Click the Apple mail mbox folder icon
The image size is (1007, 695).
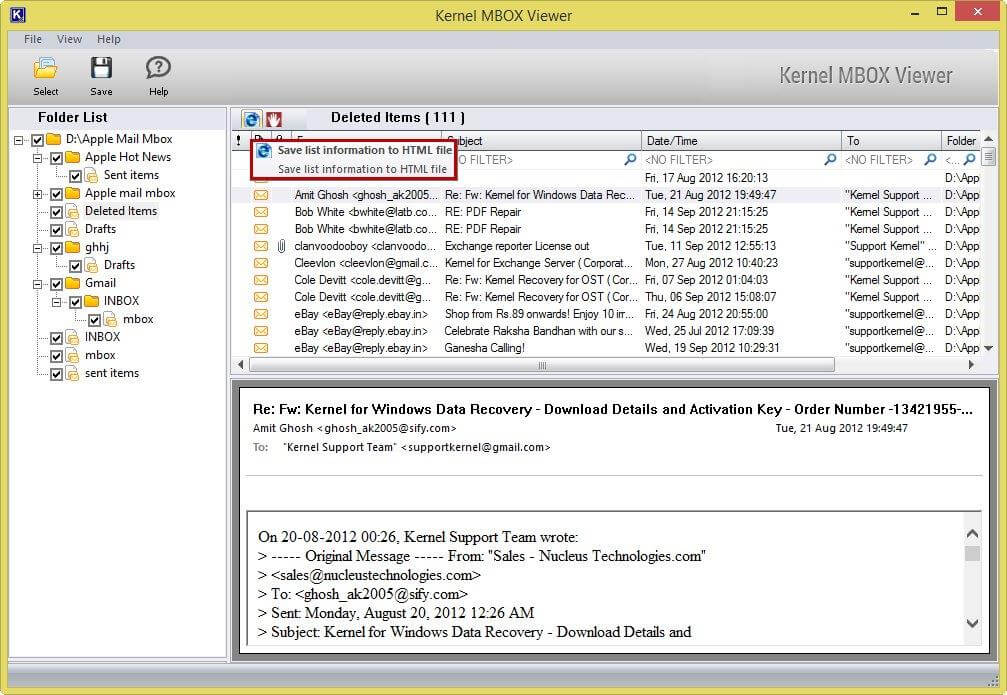click(73, 193)
